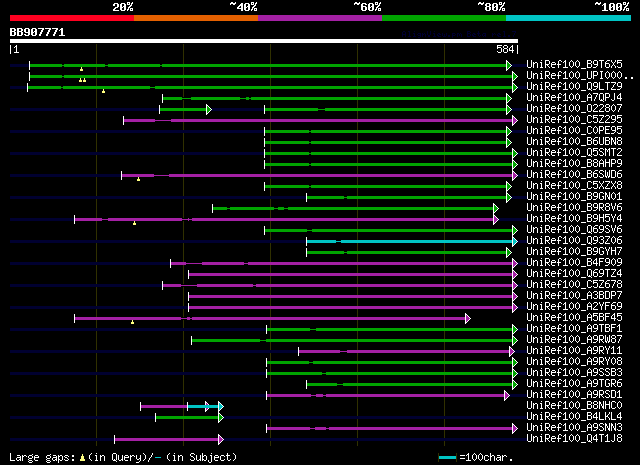
Task: Click the purple ~60% identity legend segment
Action: coord(320,18)
